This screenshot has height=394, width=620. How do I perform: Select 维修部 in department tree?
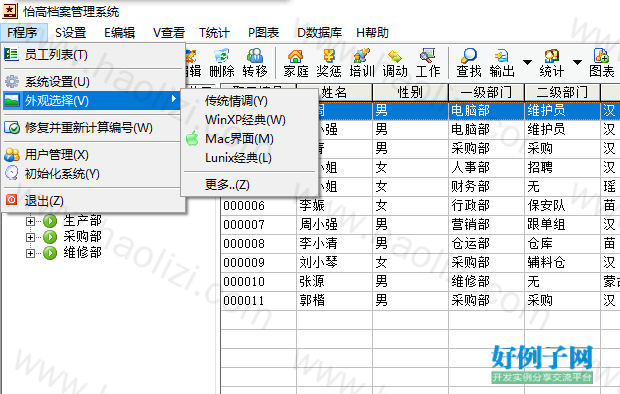pyautogui.click(x=83, y=252)
